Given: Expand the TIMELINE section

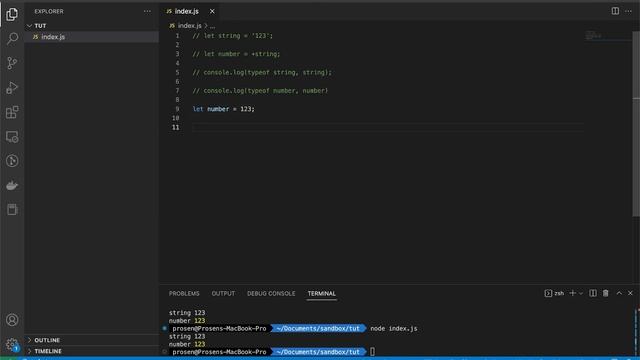Looking at the screenshot, I should click(92, 351).
